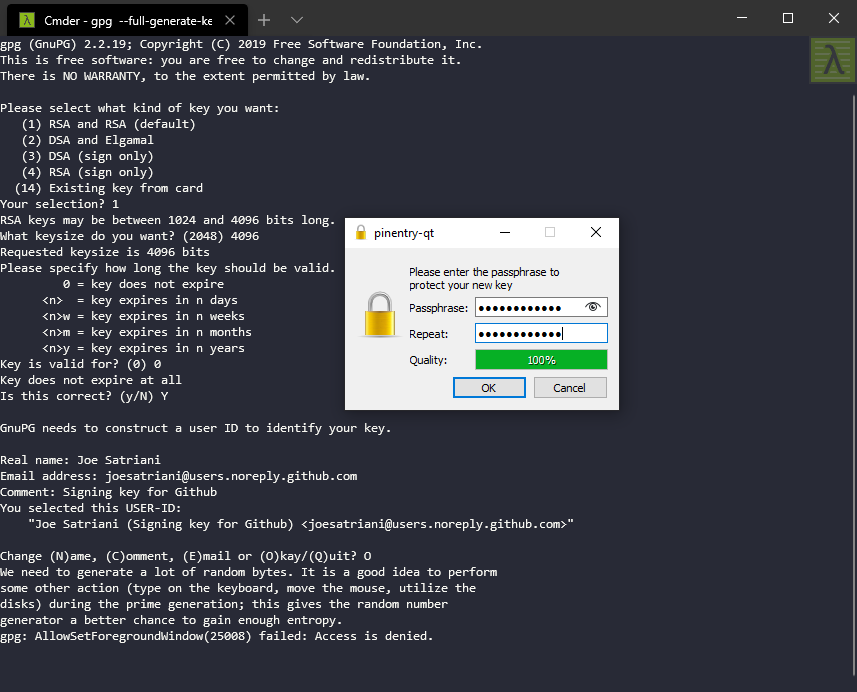Click '(1) RSA and RSA (default)' option text
This screenshot has width=857, height=692.
coord(108,124)
